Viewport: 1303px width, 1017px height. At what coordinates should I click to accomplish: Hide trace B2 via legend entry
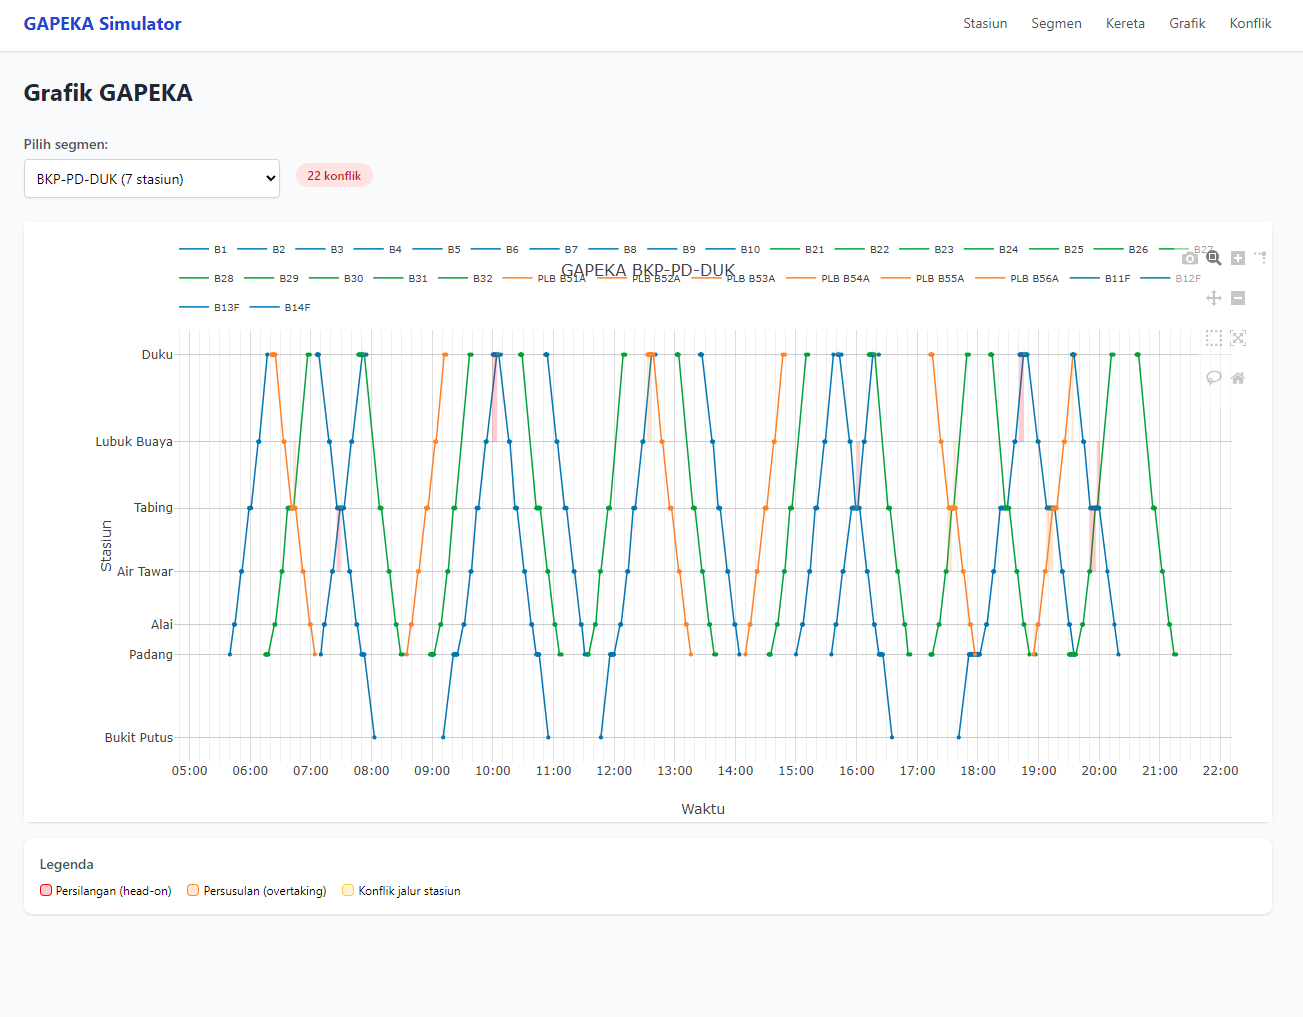tap(262, 249)
